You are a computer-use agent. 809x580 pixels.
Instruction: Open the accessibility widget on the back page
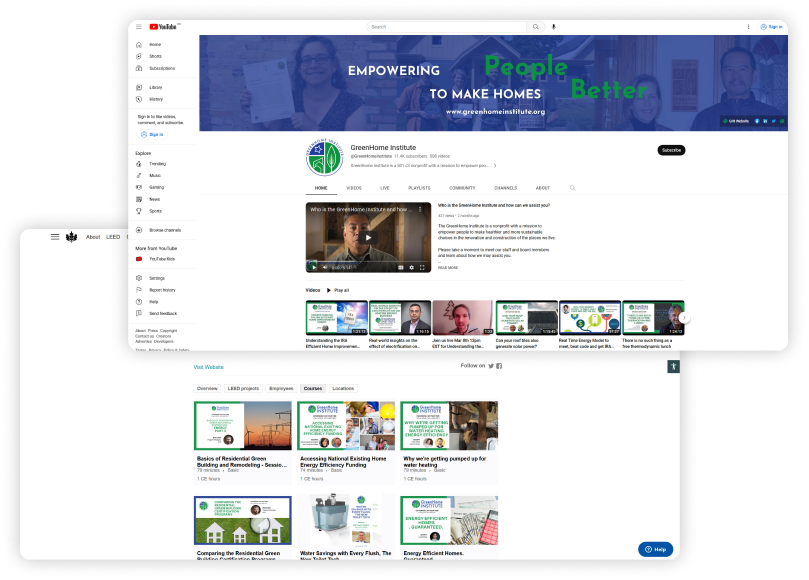pos(673,366)
